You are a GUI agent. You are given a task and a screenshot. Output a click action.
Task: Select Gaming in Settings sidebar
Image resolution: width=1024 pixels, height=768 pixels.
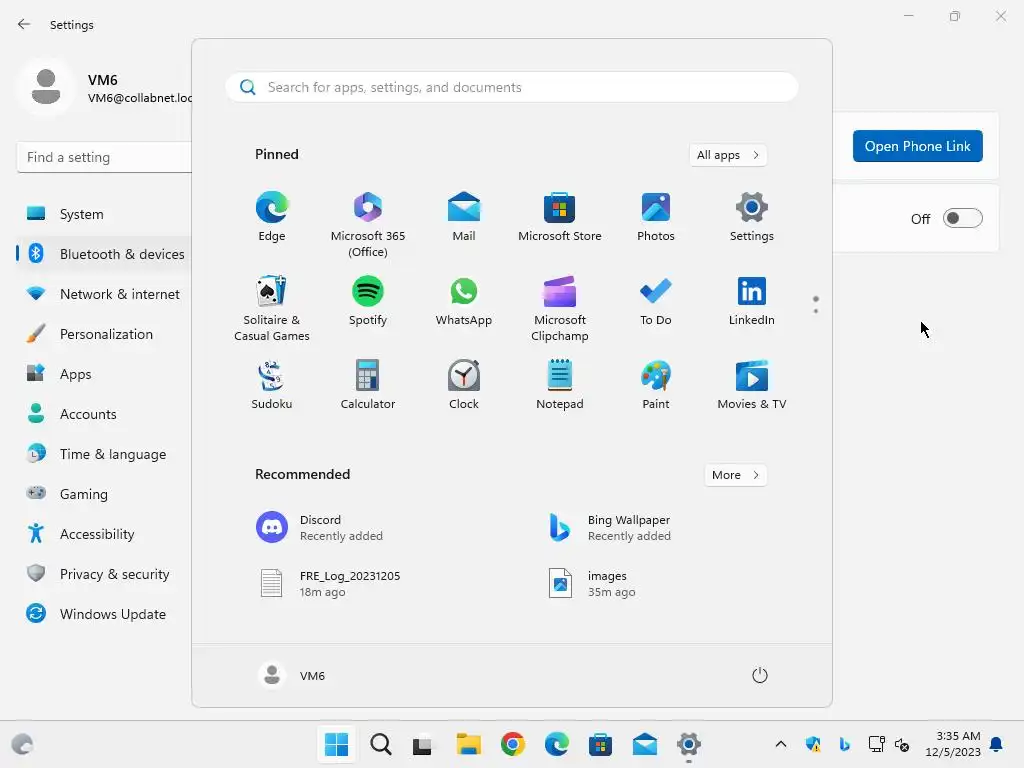tap(104, 494)
